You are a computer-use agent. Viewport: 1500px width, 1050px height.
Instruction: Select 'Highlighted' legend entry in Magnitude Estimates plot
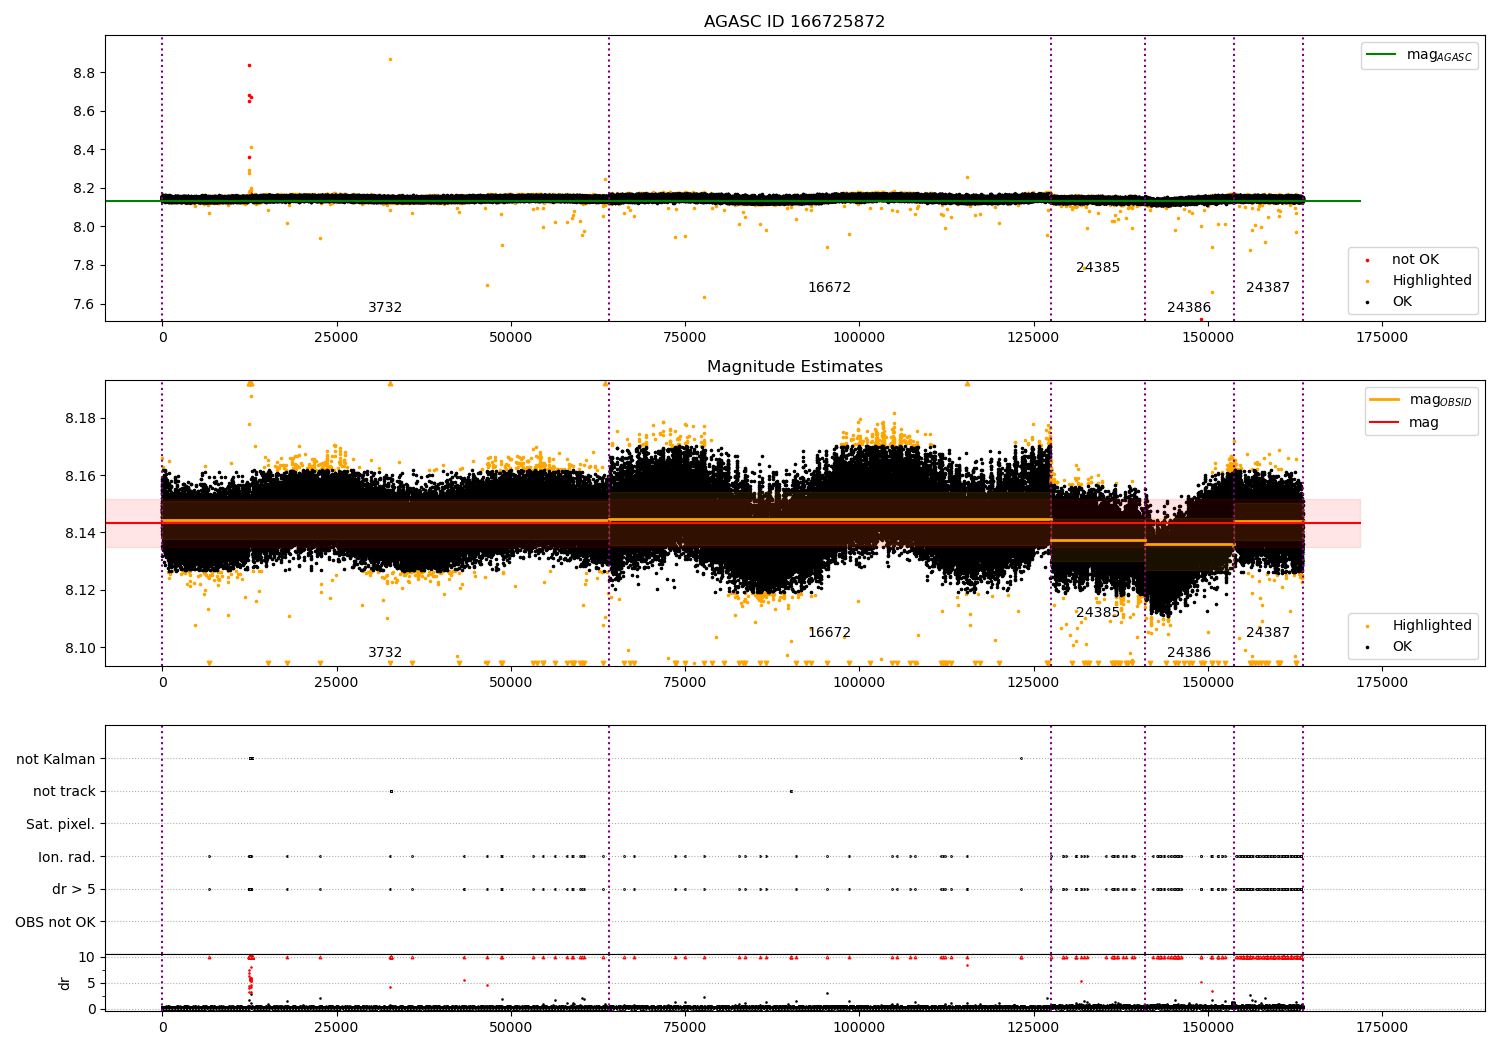pos(1419,626)
